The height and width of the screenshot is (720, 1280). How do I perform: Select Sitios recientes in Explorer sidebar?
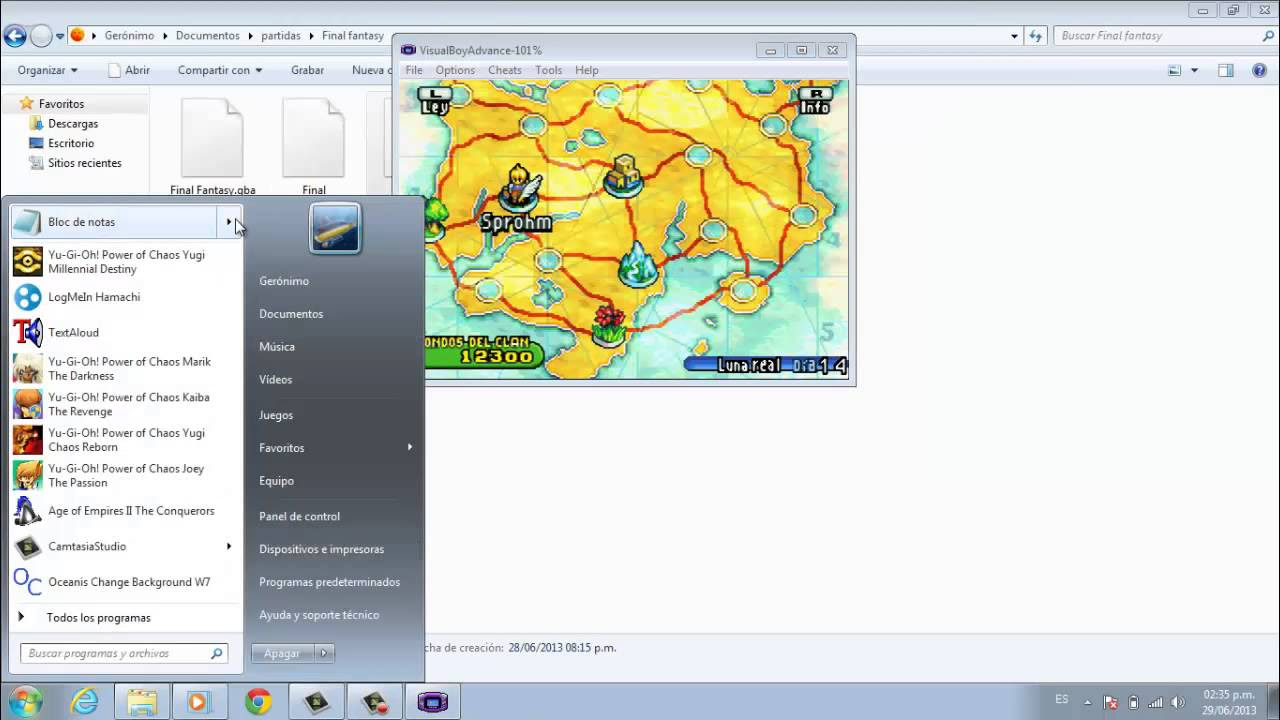point(85,163)
